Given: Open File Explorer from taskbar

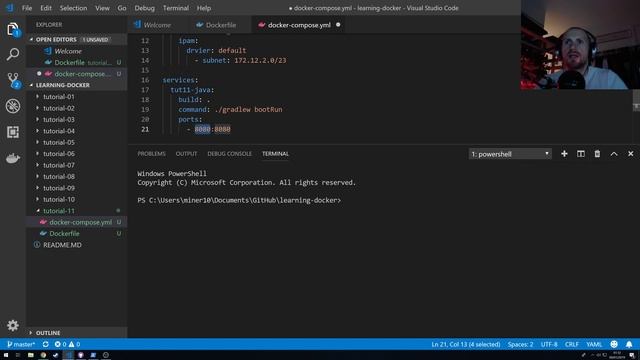Looking at the screenshot, I should [31, 356].
